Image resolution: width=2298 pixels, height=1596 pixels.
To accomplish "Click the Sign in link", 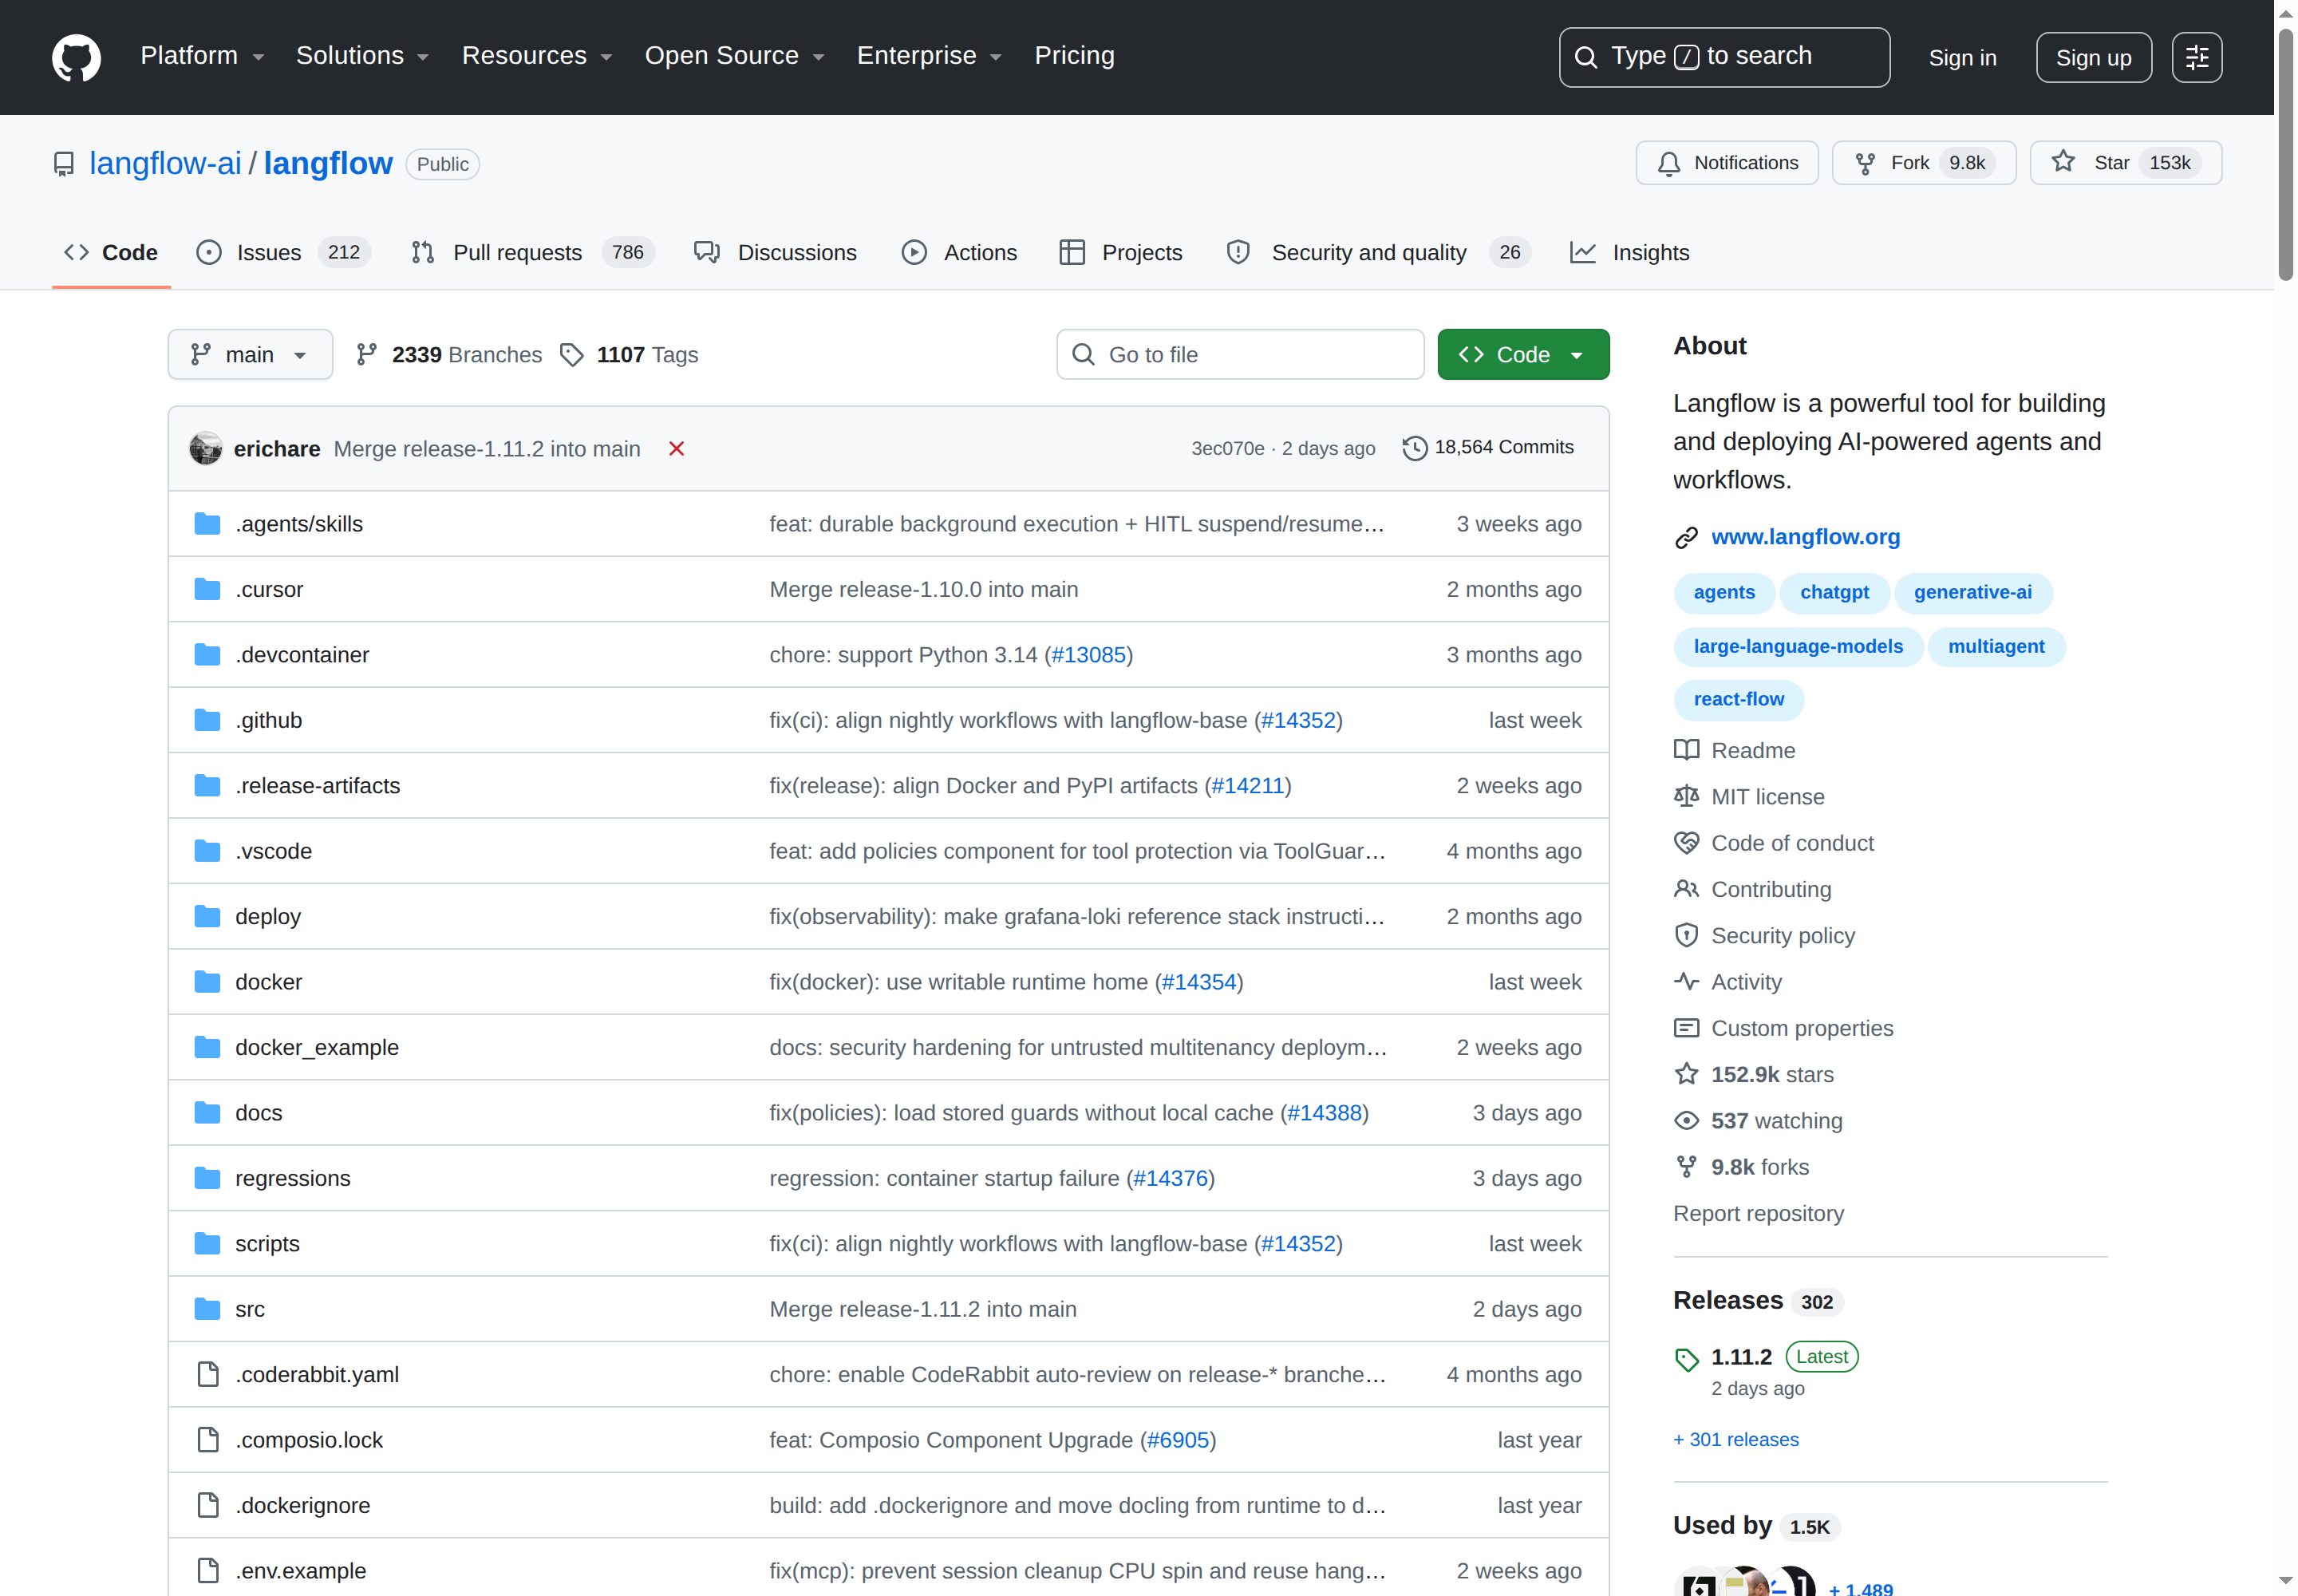I will (x=1962, y=58).
